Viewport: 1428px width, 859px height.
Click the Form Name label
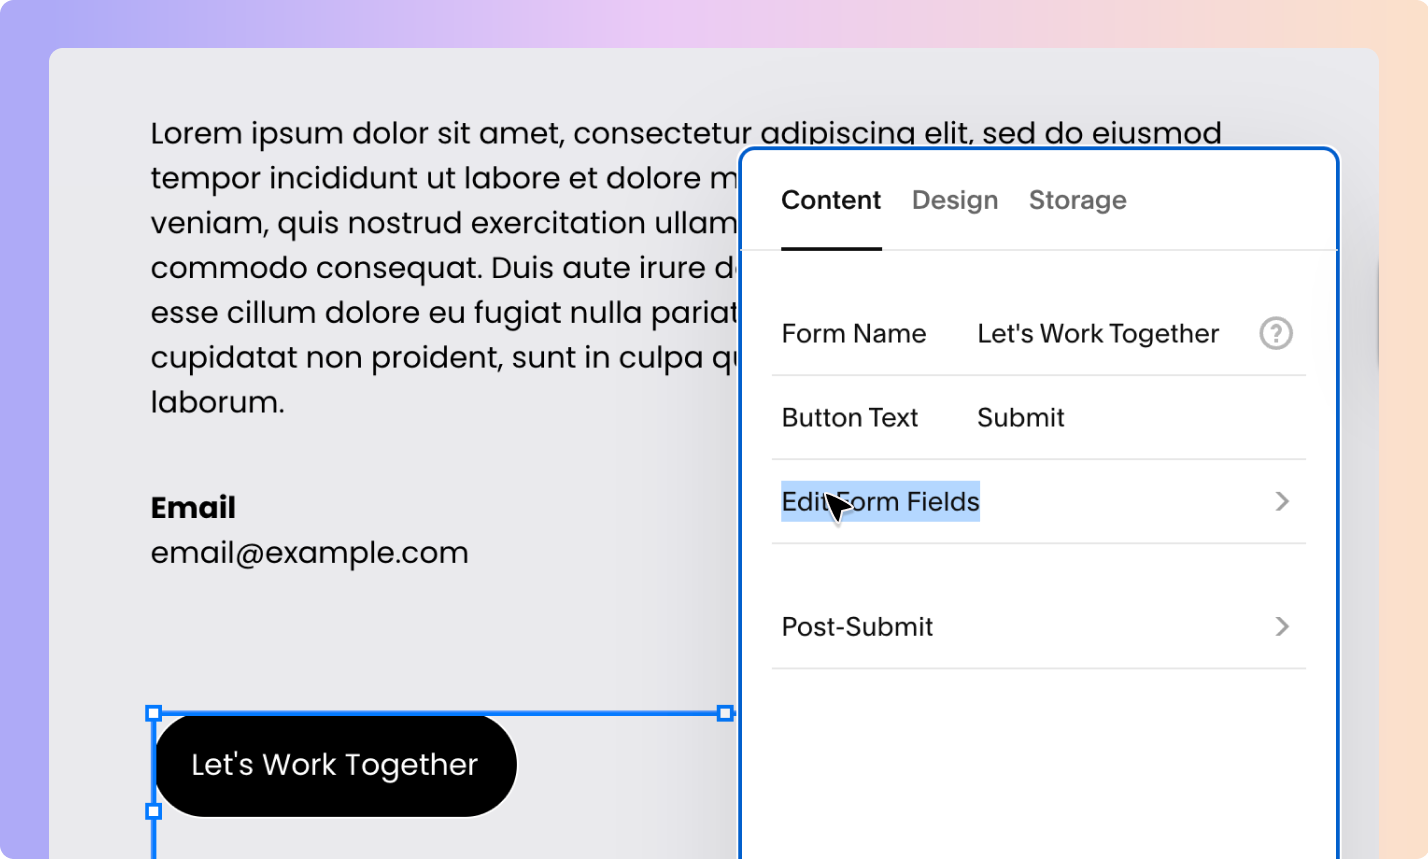pyautogui.click(x=854, y=334)
